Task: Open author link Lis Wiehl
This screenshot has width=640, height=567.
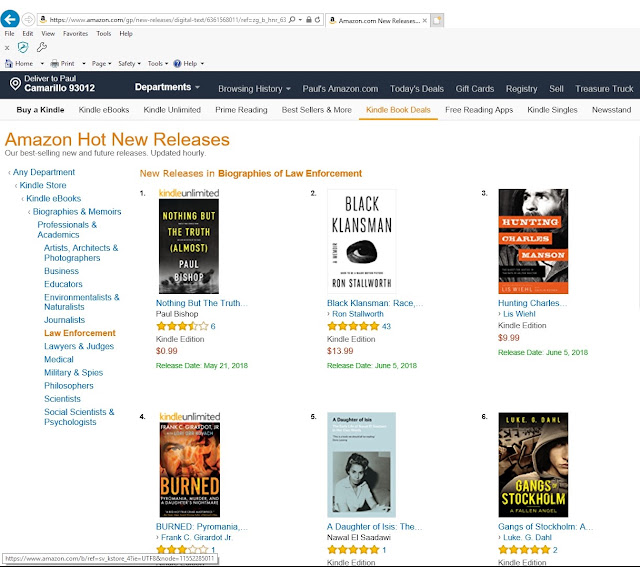Action: (x=519, y=314)
